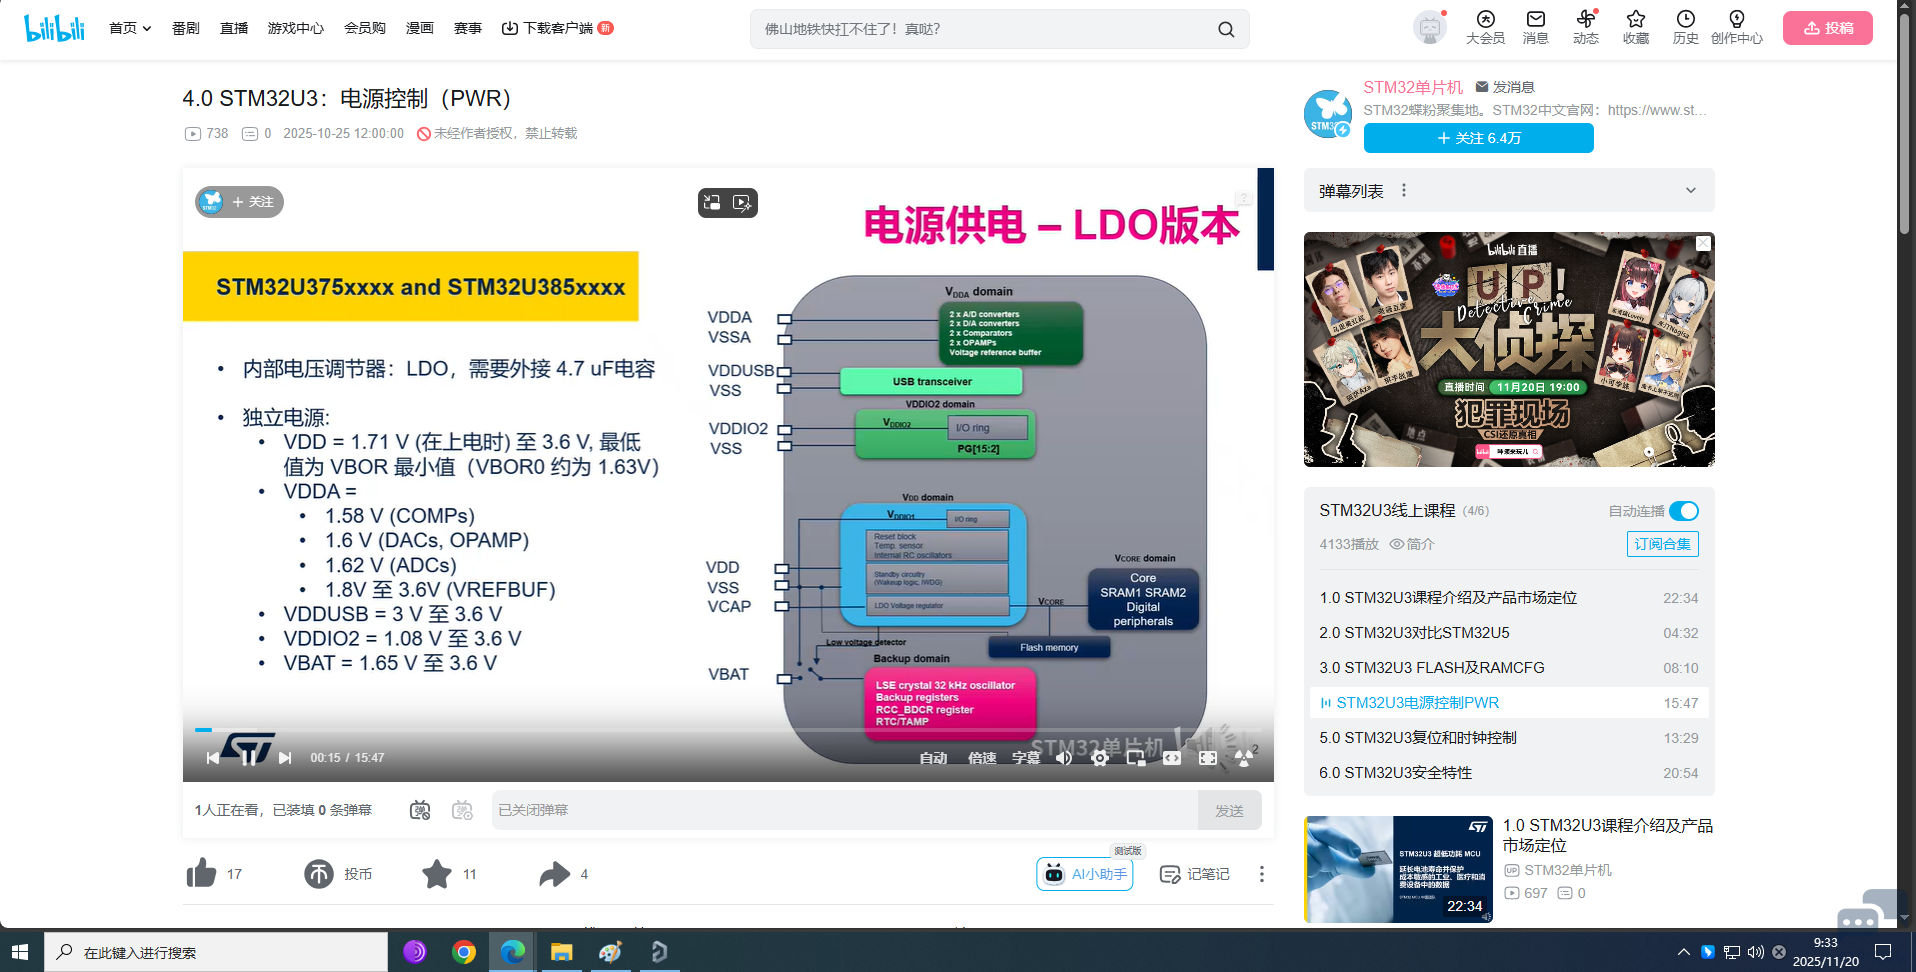Open player settings gear icon
Viewport: 1916px width, 972px height.
tap(1100, 758)
